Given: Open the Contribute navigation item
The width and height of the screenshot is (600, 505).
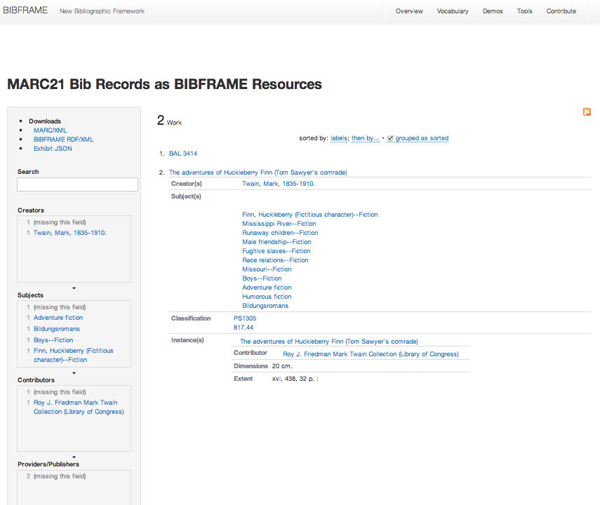Looking at the screenshot, I should coord(561,11).
